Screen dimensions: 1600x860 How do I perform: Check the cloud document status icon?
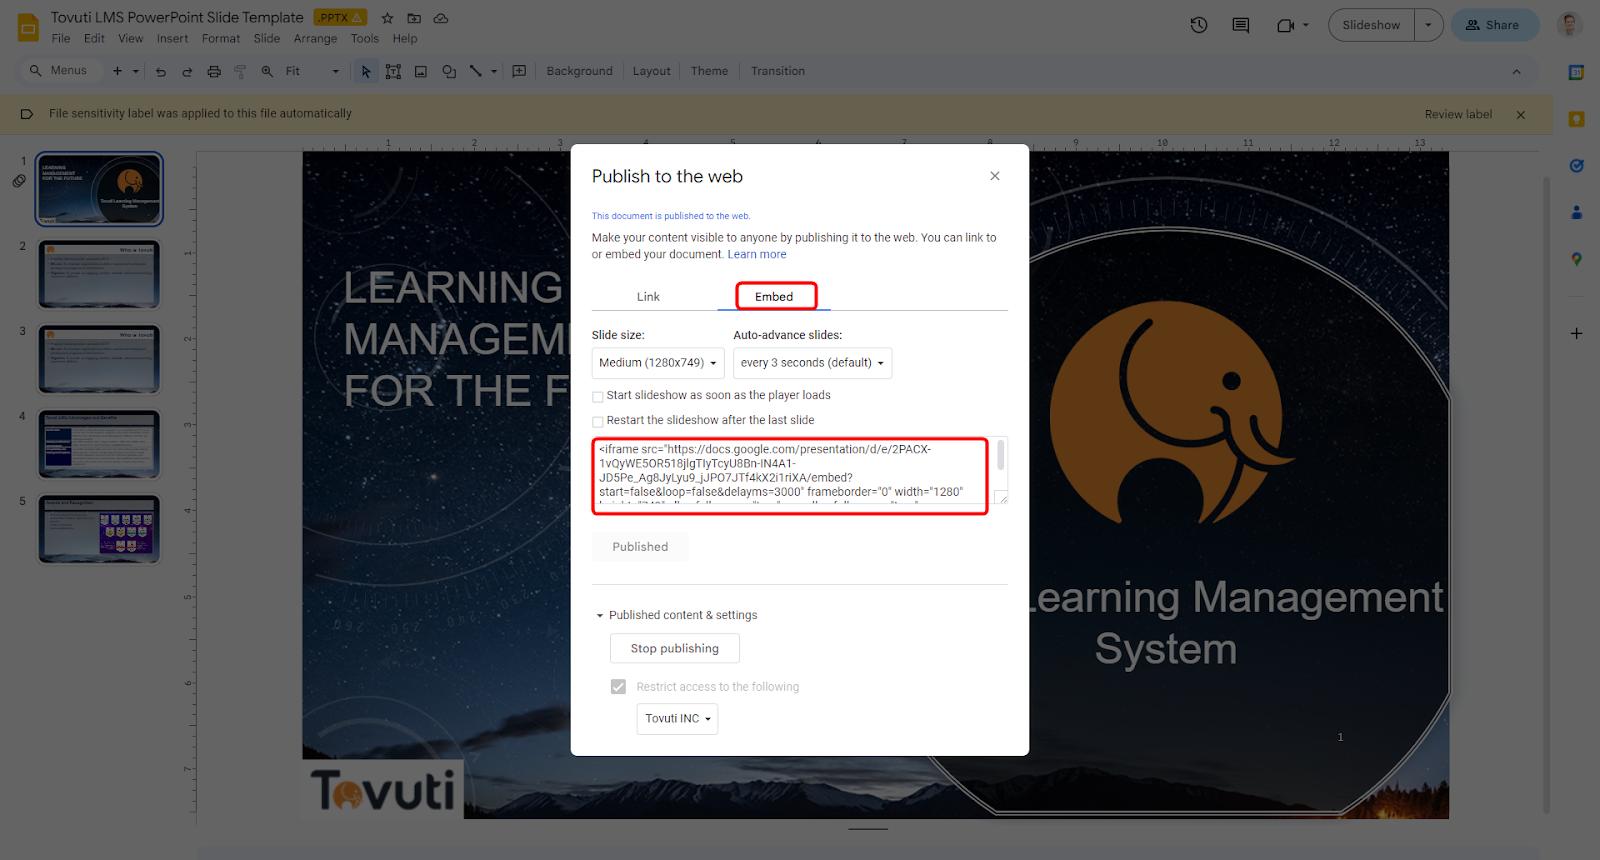click(441, 18)
